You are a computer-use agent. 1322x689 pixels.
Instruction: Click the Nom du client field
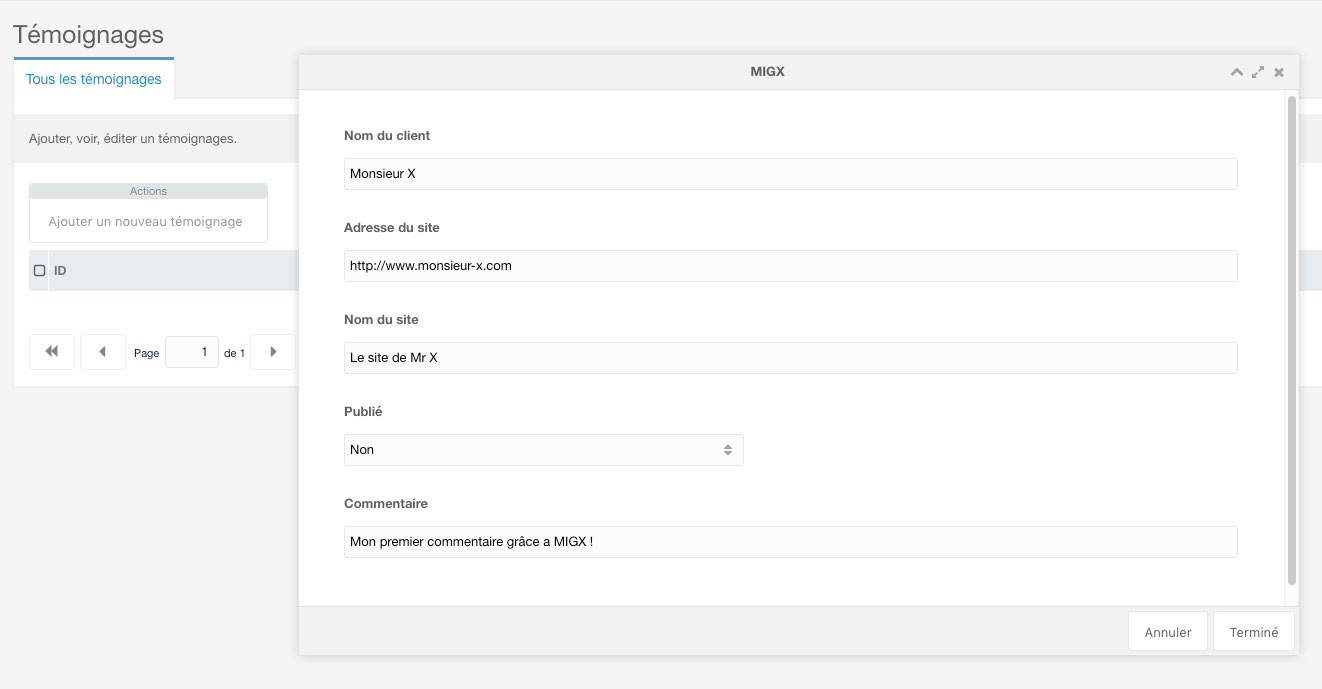pos(790,174)
